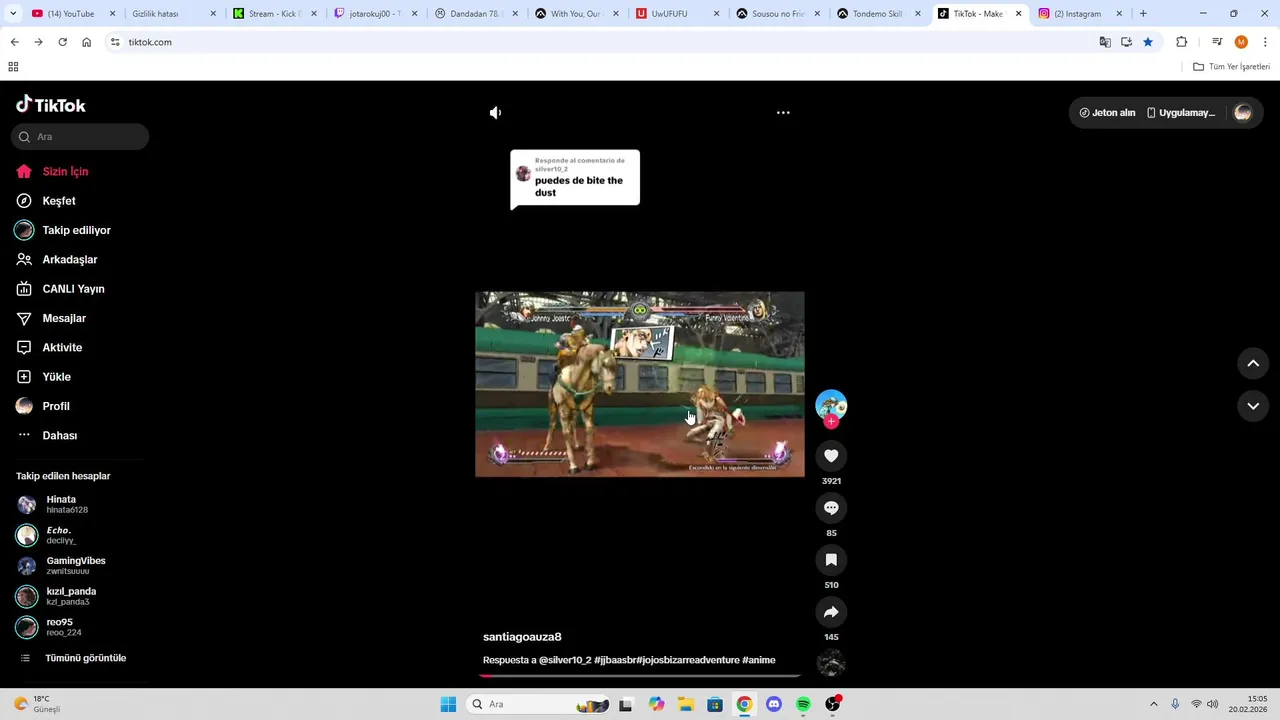Open Mesajlar inbox
The width and height of the screenshot is (1280, 720).
64,318
